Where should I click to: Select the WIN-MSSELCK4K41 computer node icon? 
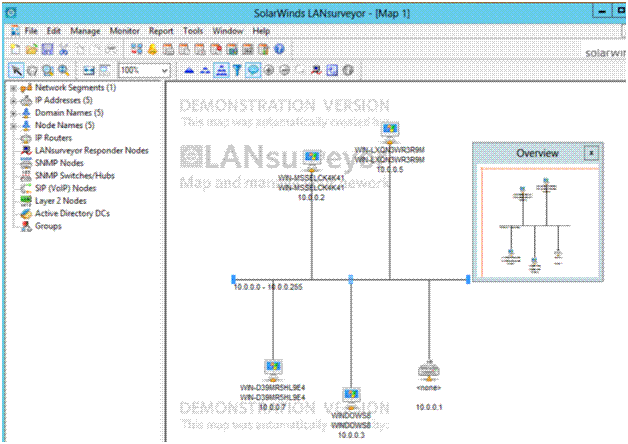(312, 159)
